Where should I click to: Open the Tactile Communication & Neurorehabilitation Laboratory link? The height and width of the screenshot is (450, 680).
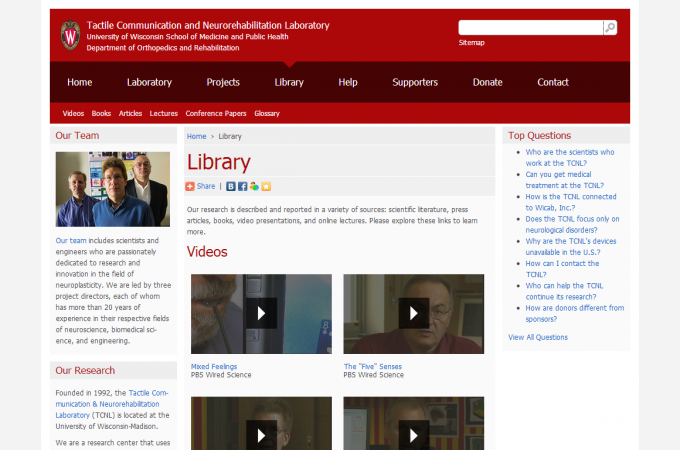(111, 404)
